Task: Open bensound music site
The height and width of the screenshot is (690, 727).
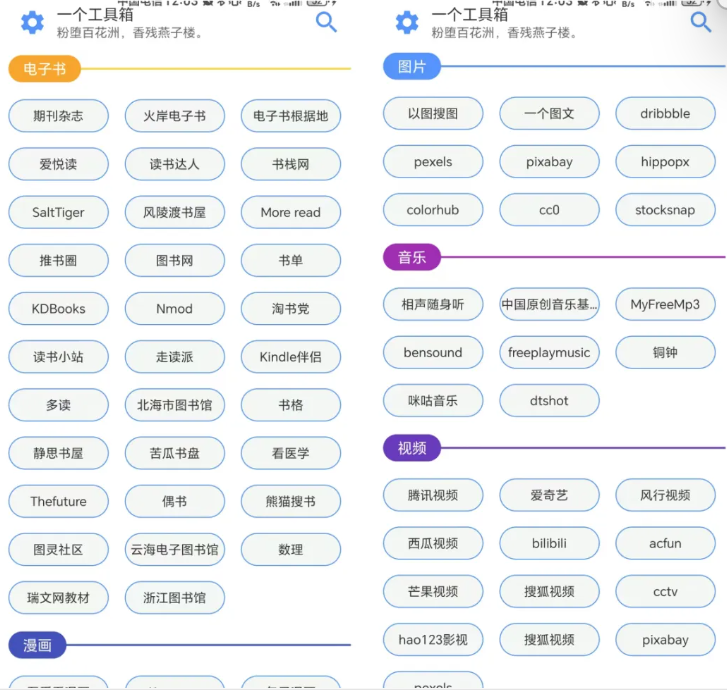Action: [x=433, y=352]
